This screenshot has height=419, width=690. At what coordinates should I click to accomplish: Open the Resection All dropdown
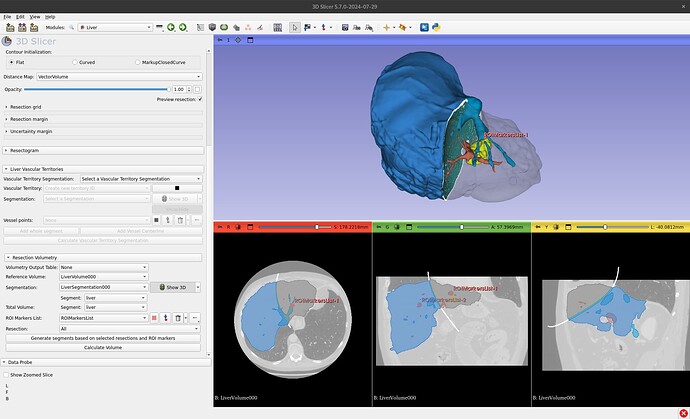coord(130,329)
